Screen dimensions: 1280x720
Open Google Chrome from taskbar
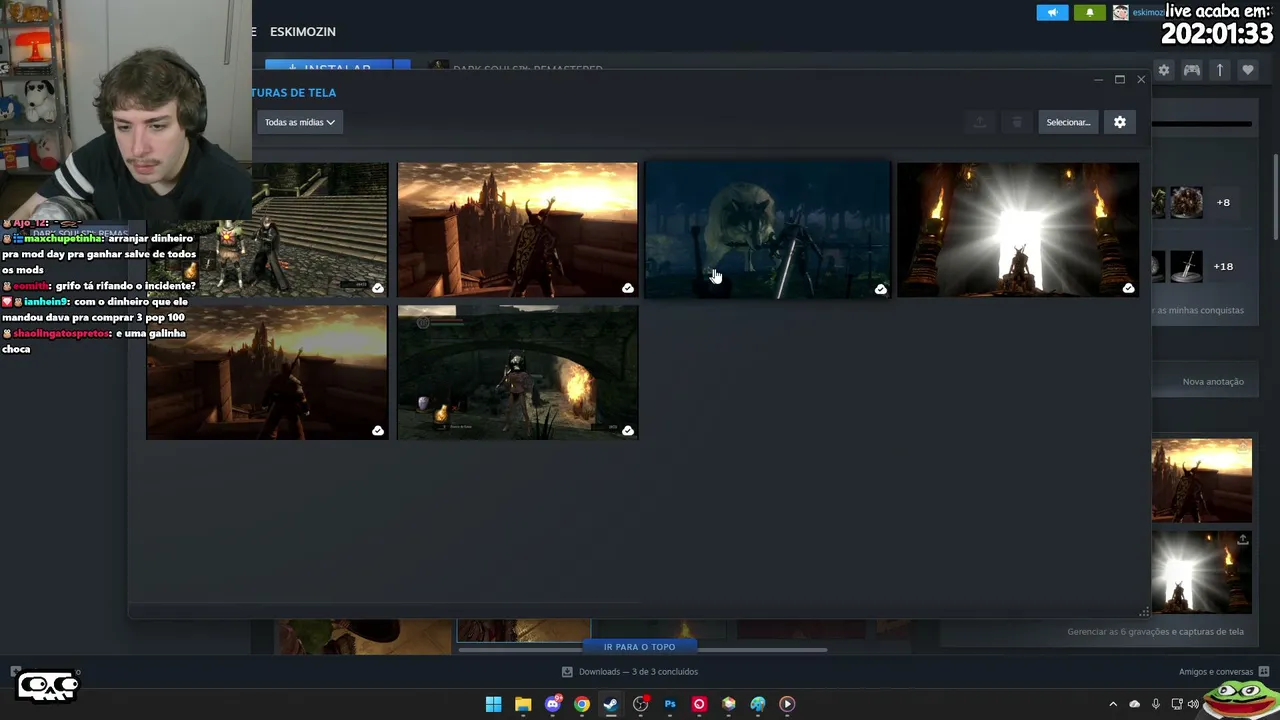[x=582, y=704]
